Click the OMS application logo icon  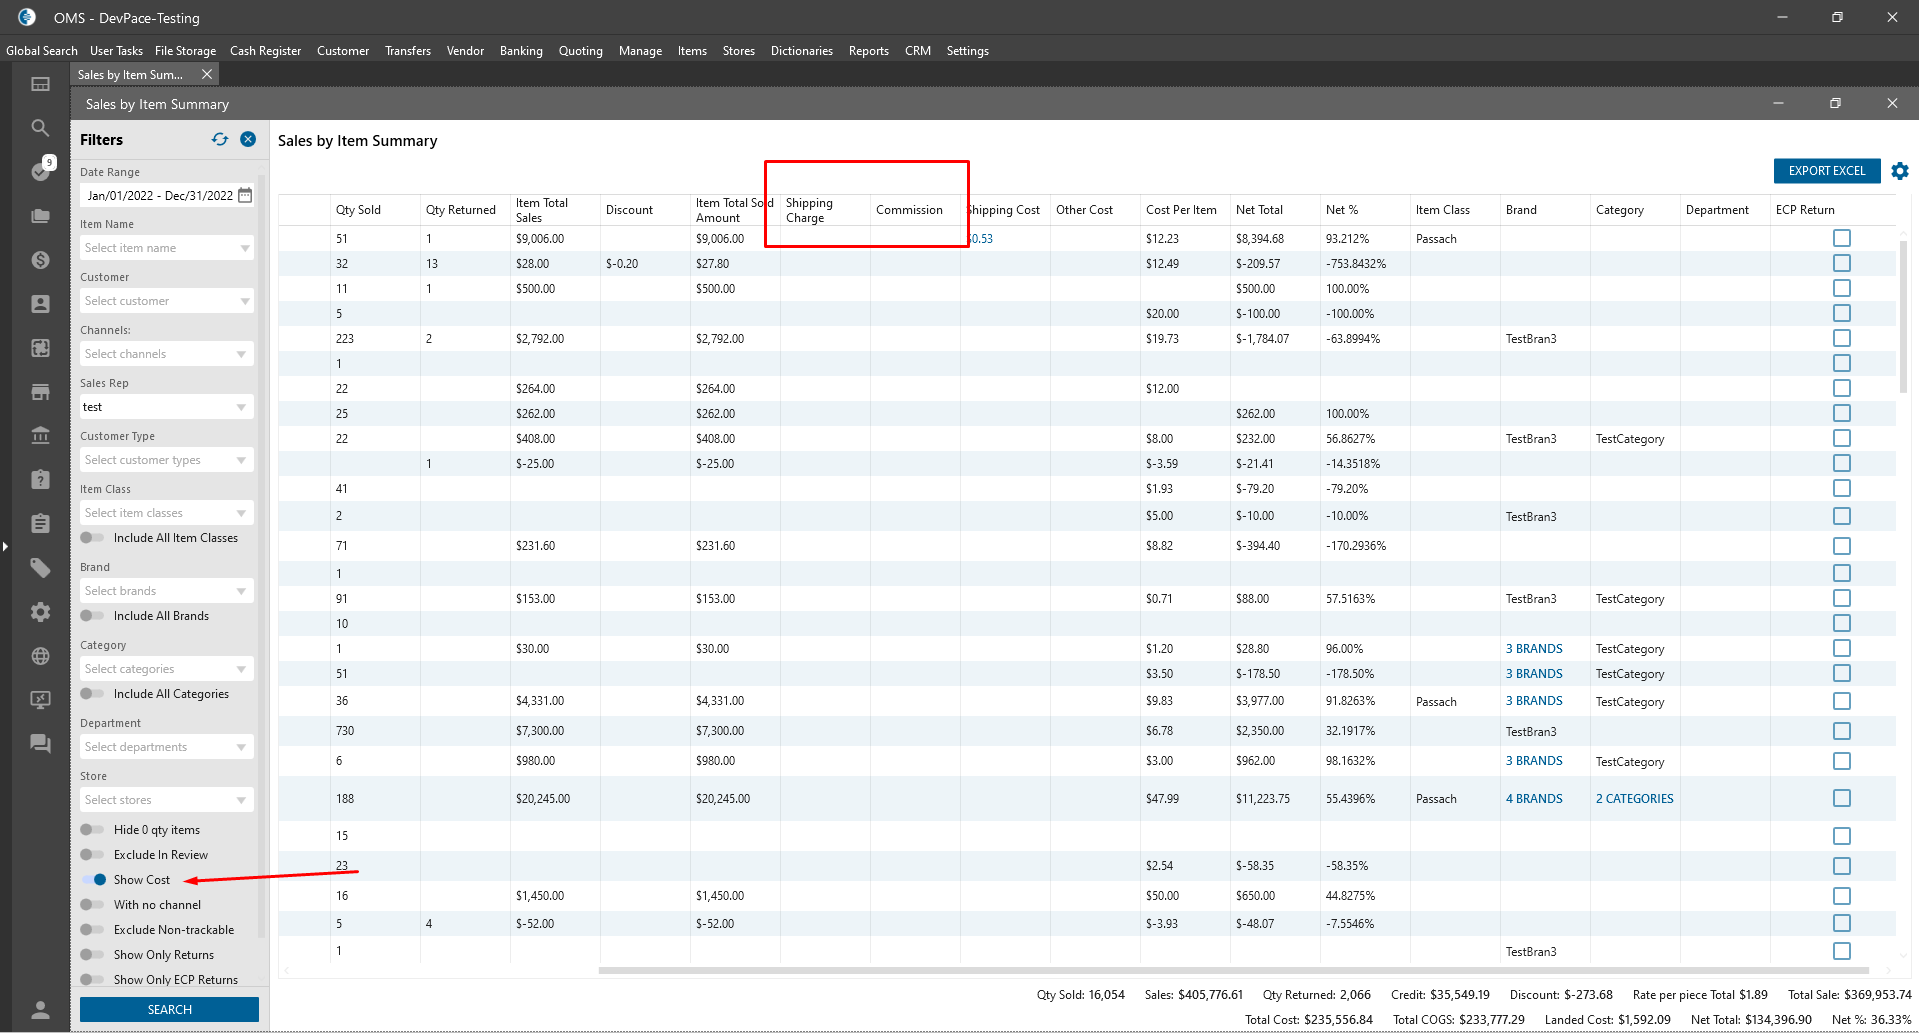[27, 17]
